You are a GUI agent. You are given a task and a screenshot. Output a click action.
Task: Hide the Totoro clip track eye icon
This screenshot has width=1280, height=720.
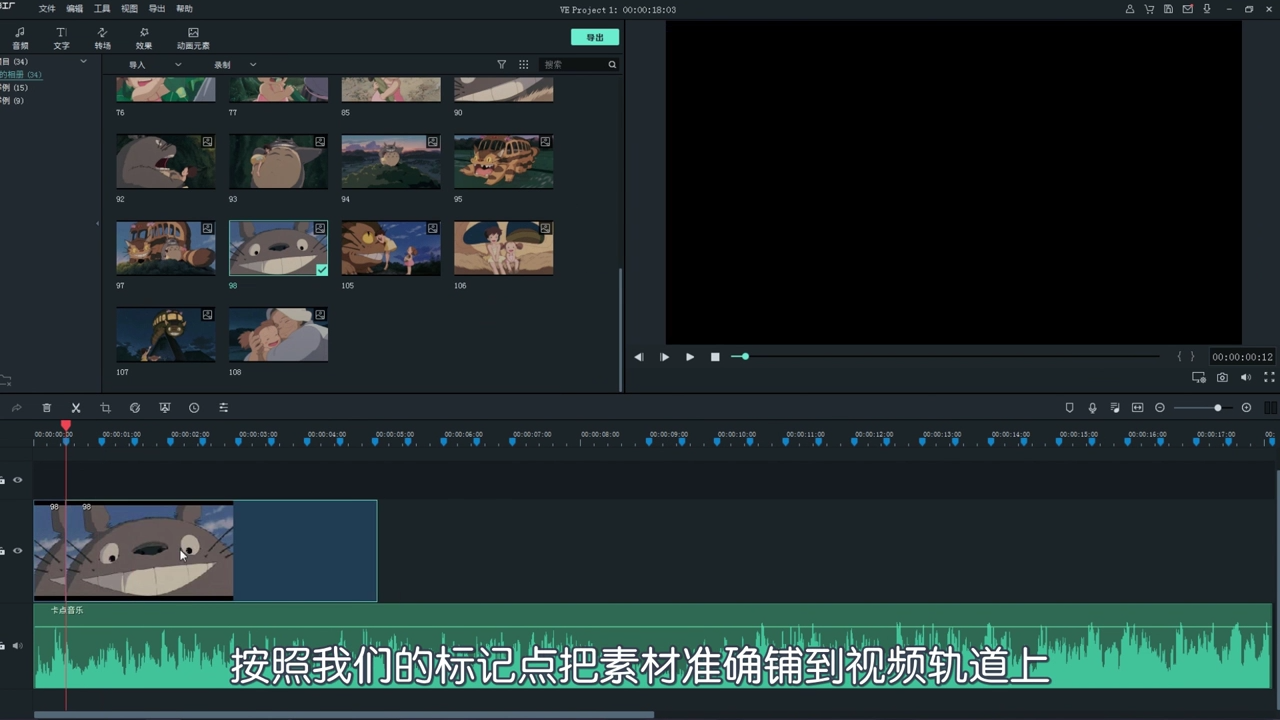point(17,551)
